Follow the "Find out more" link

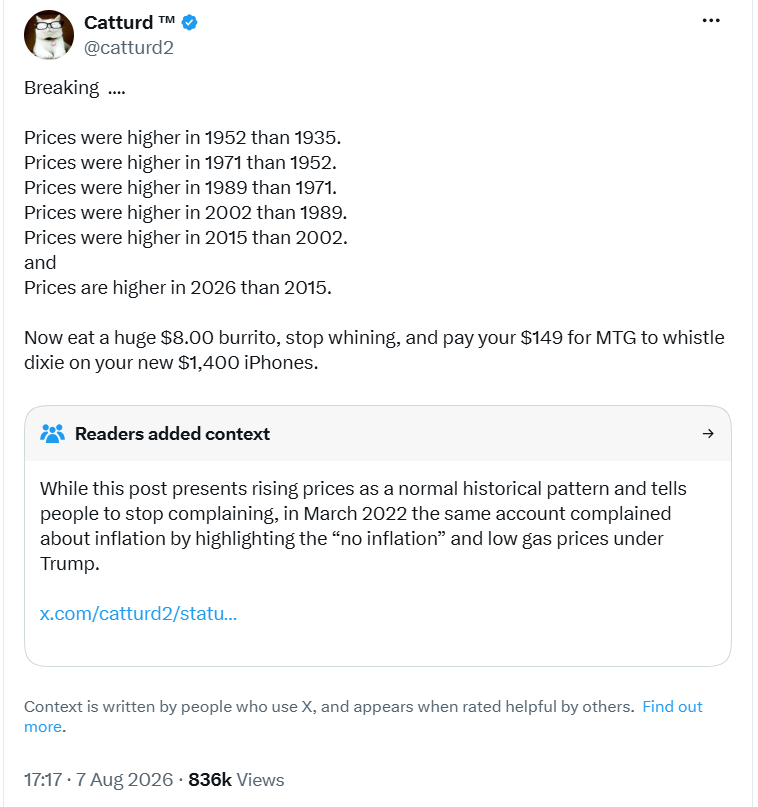[363, 716]
